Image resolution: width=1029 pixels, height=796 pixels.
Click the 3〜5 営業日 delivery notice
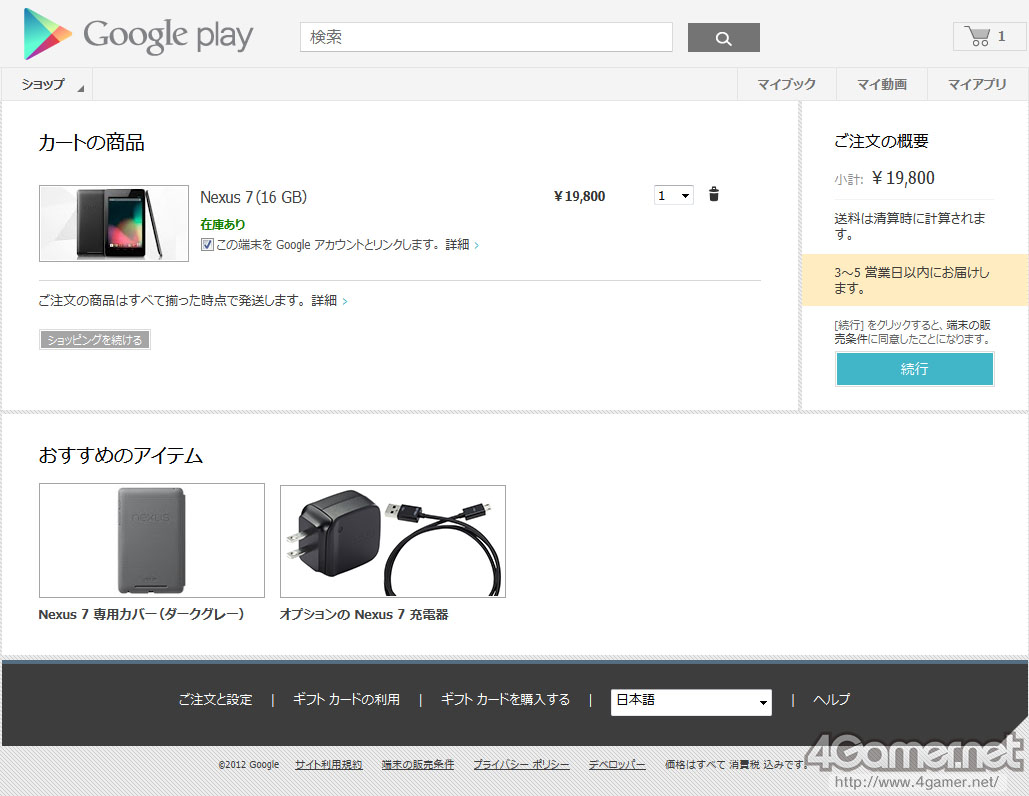tap(915, 280)
